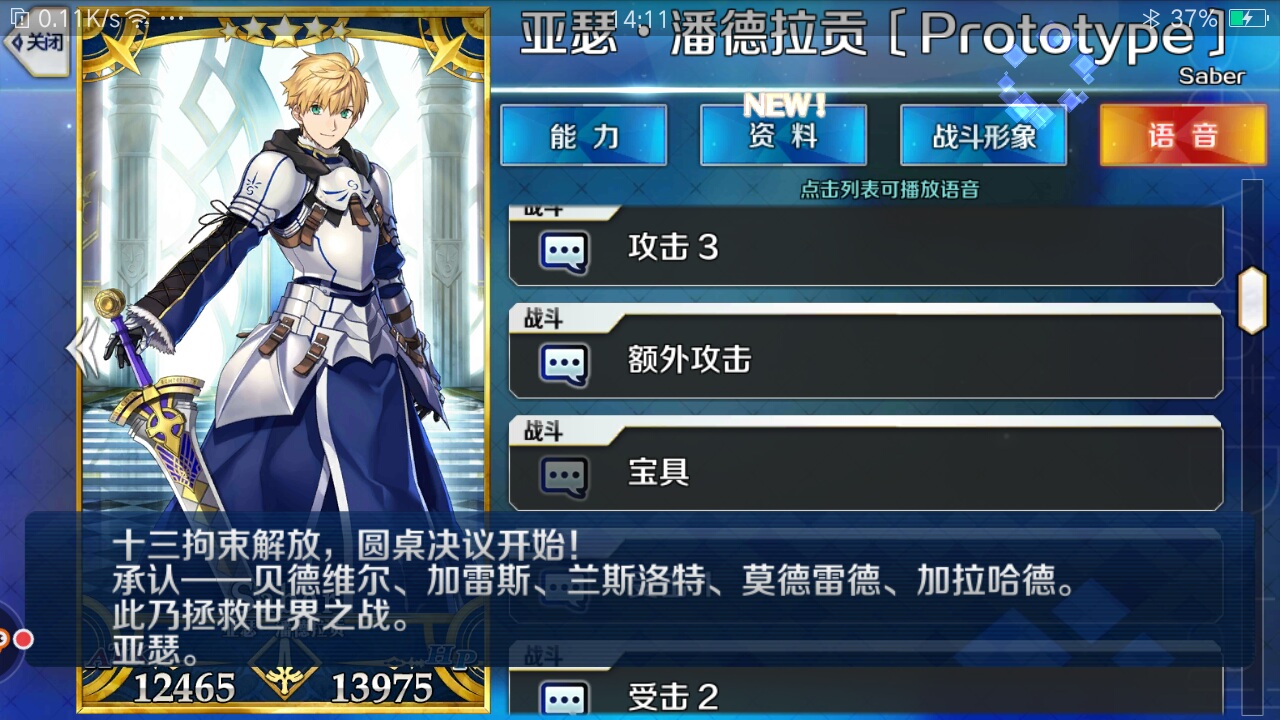Switch to the 战斗形象 tab
The width and height of the screenshot is (1280, 720).
tap(983, 135)
